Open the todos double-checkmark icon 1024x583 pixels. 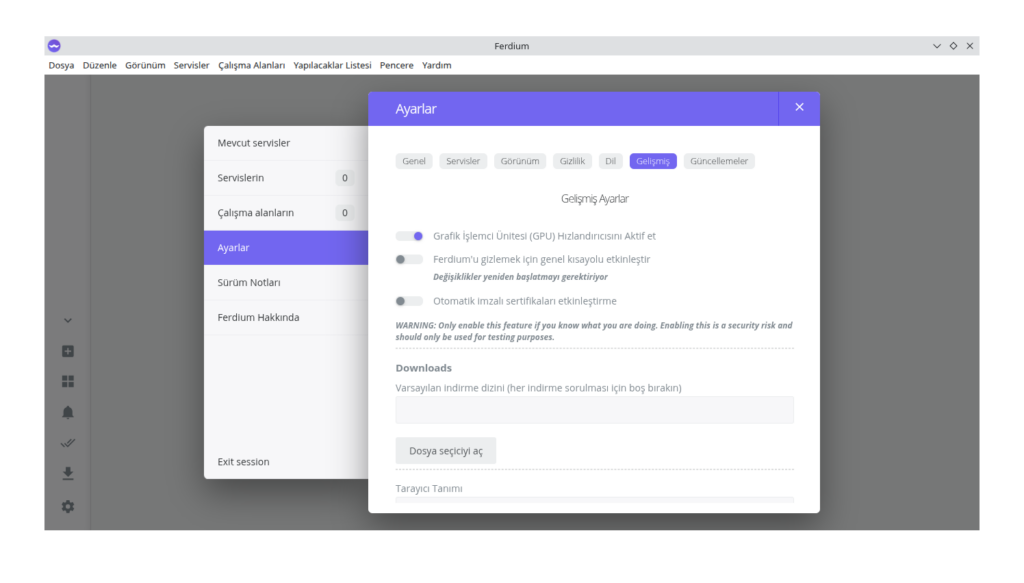[x=68, y=443]
